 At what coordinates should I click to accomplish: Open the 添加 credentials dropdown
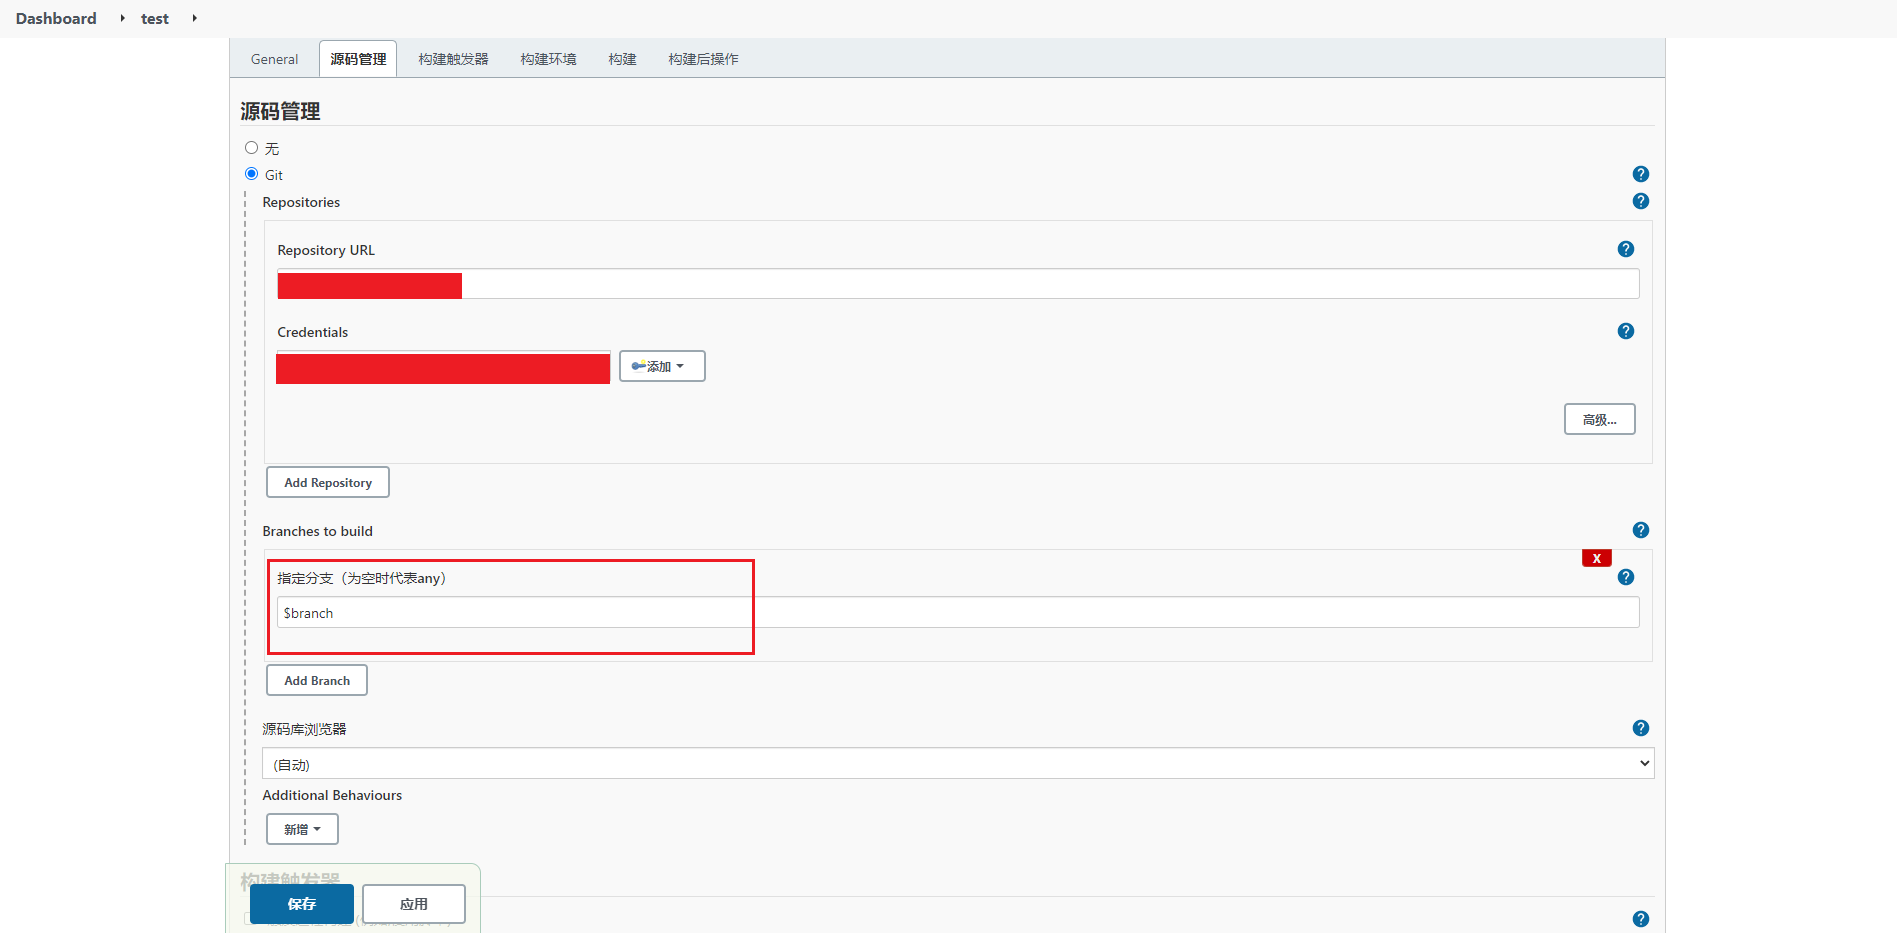pos(662,366)
